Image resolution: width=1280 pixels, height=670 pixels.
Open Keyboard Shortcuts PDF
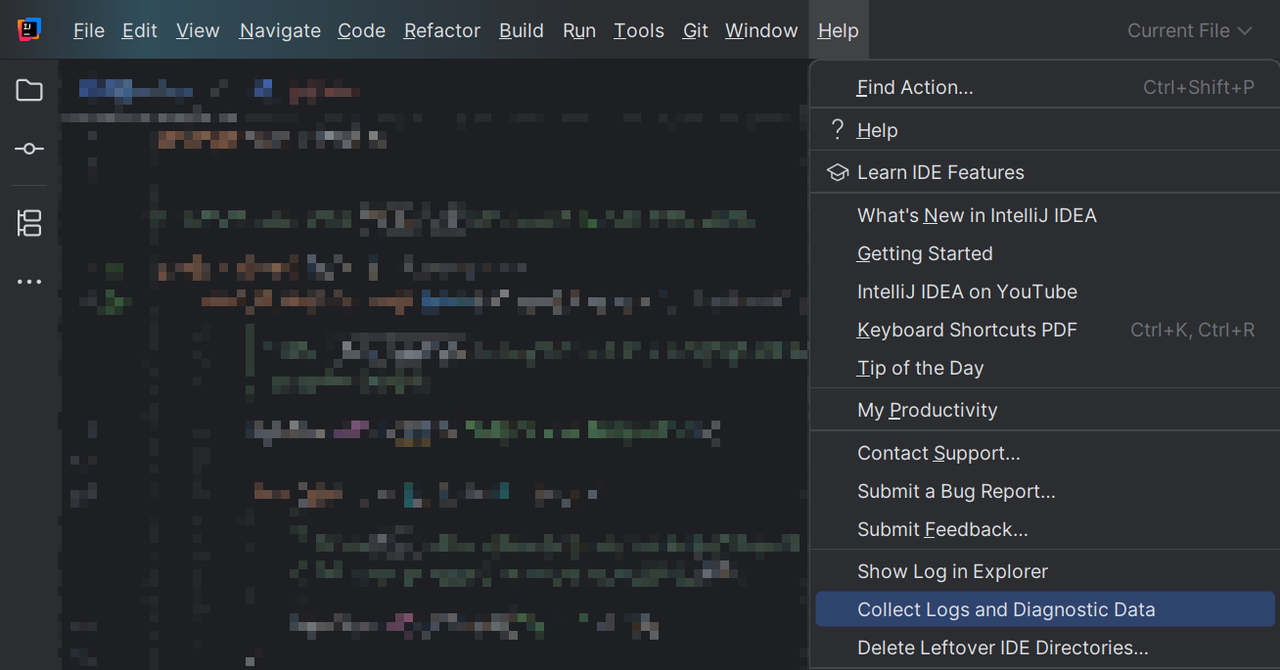[1042, 330]
